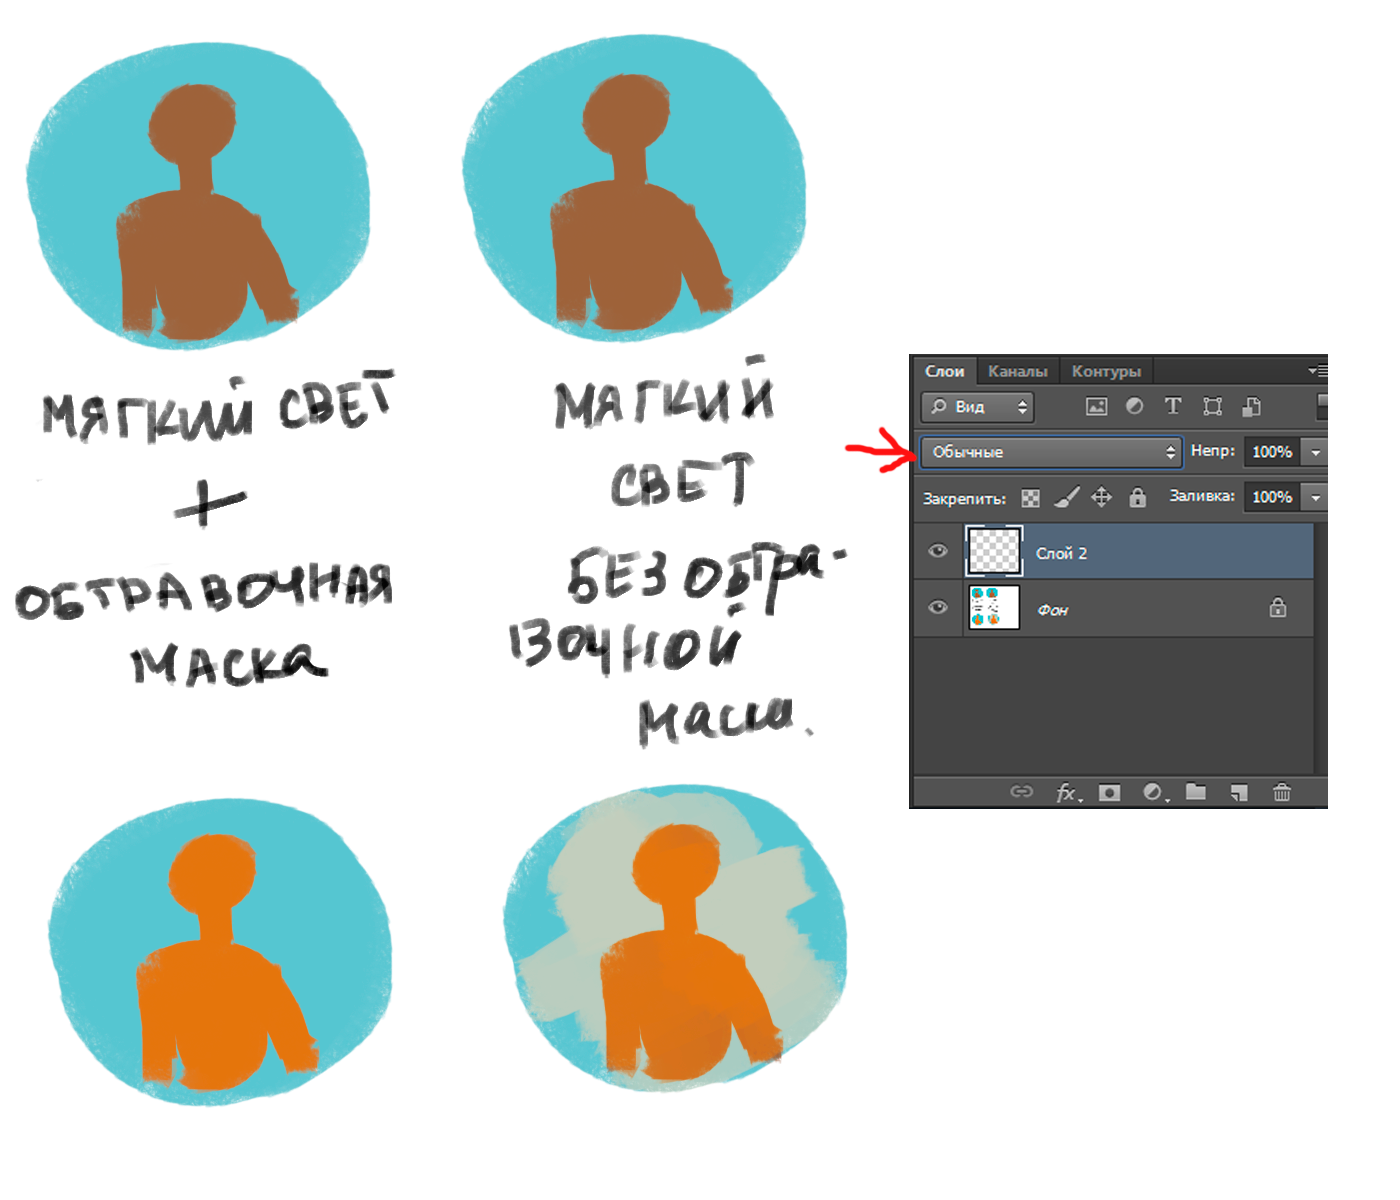Add layer style with the fx button

1068,793
